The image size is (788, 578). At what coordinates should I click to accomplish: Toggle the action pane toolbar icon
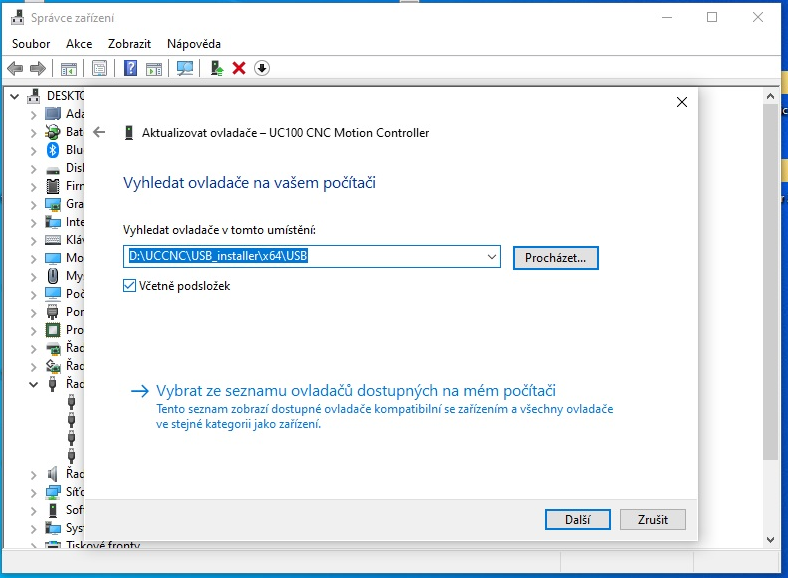154,68
